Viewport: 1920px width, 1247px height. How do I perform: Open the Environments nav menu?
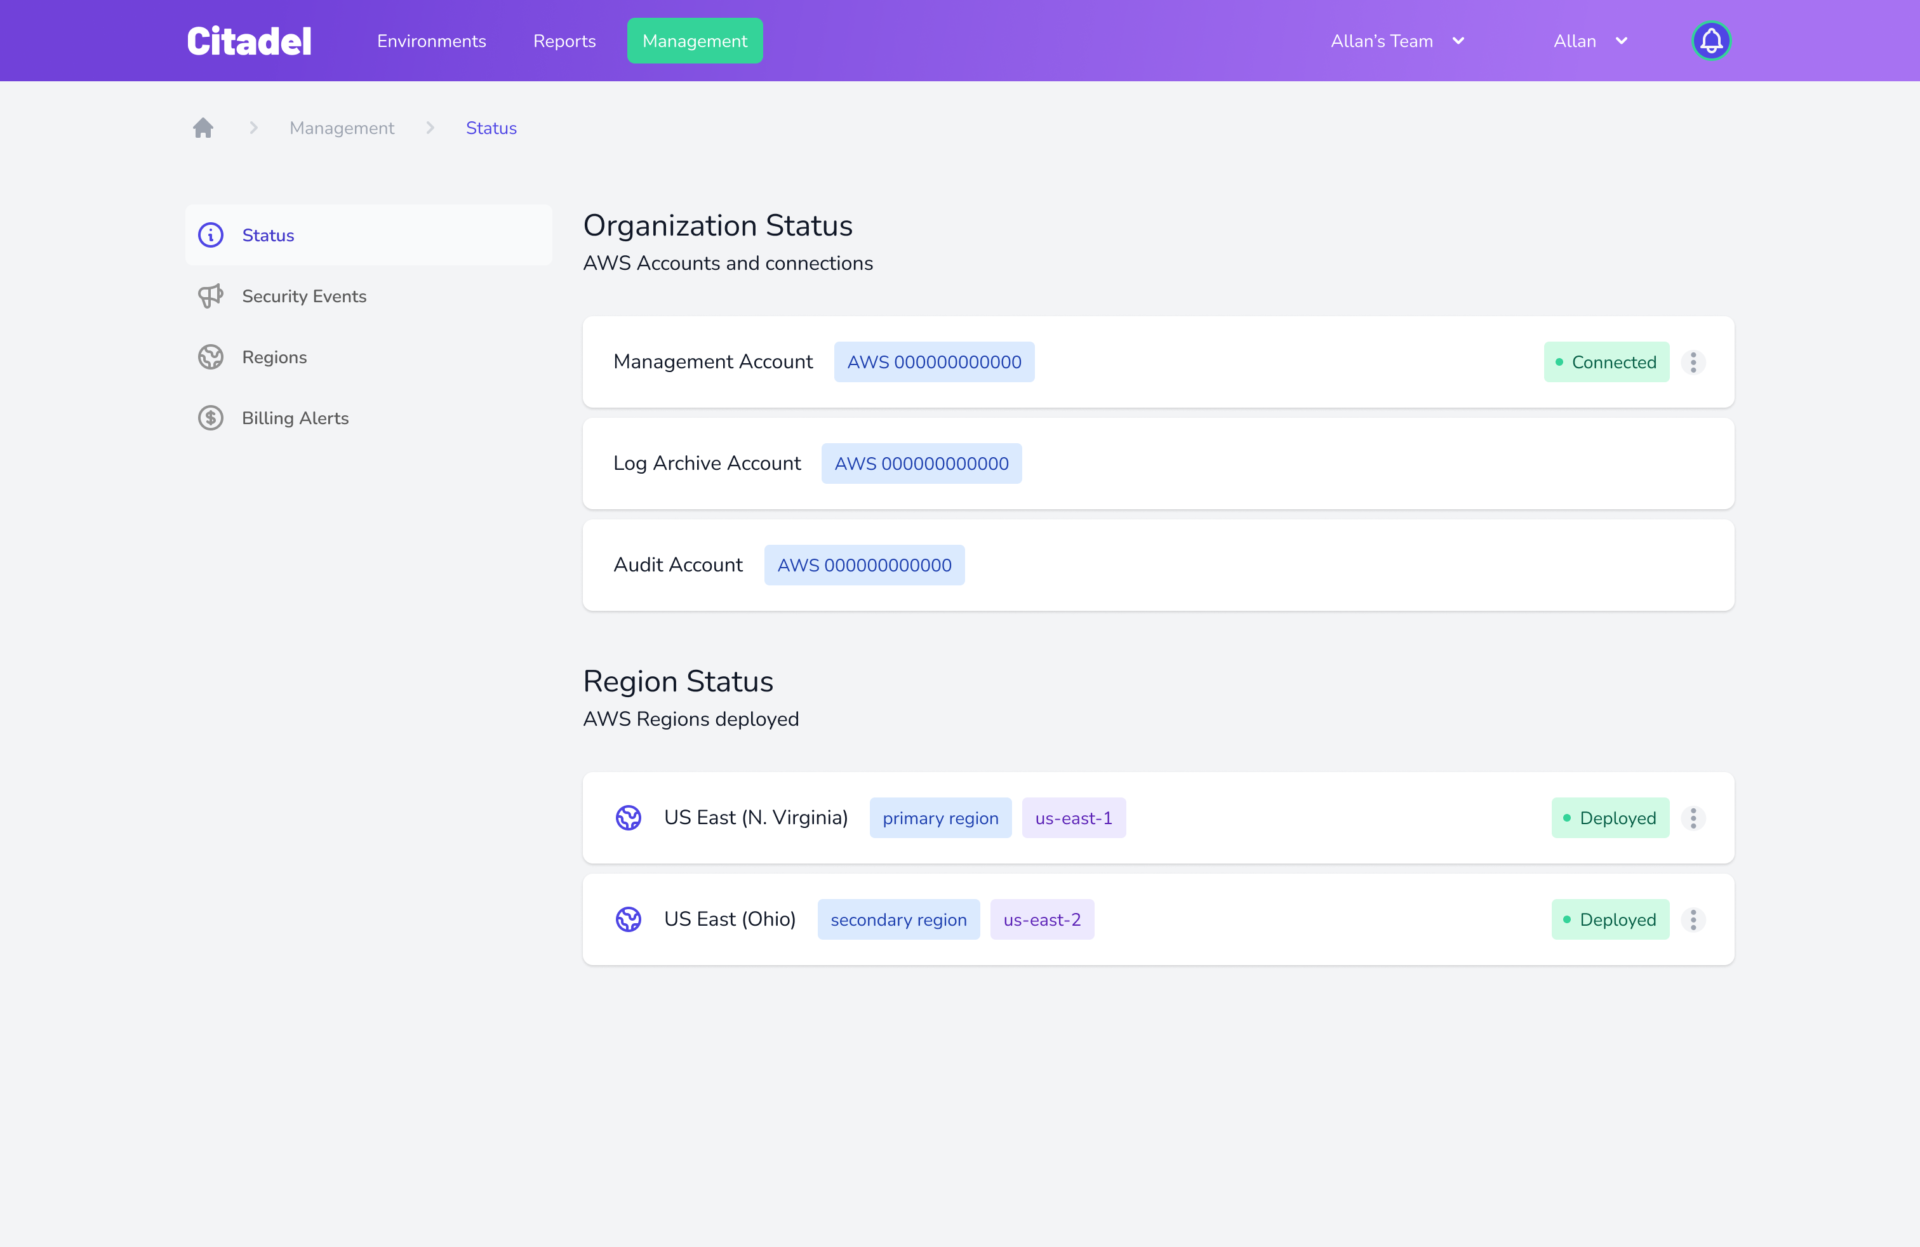pos(431,41)
